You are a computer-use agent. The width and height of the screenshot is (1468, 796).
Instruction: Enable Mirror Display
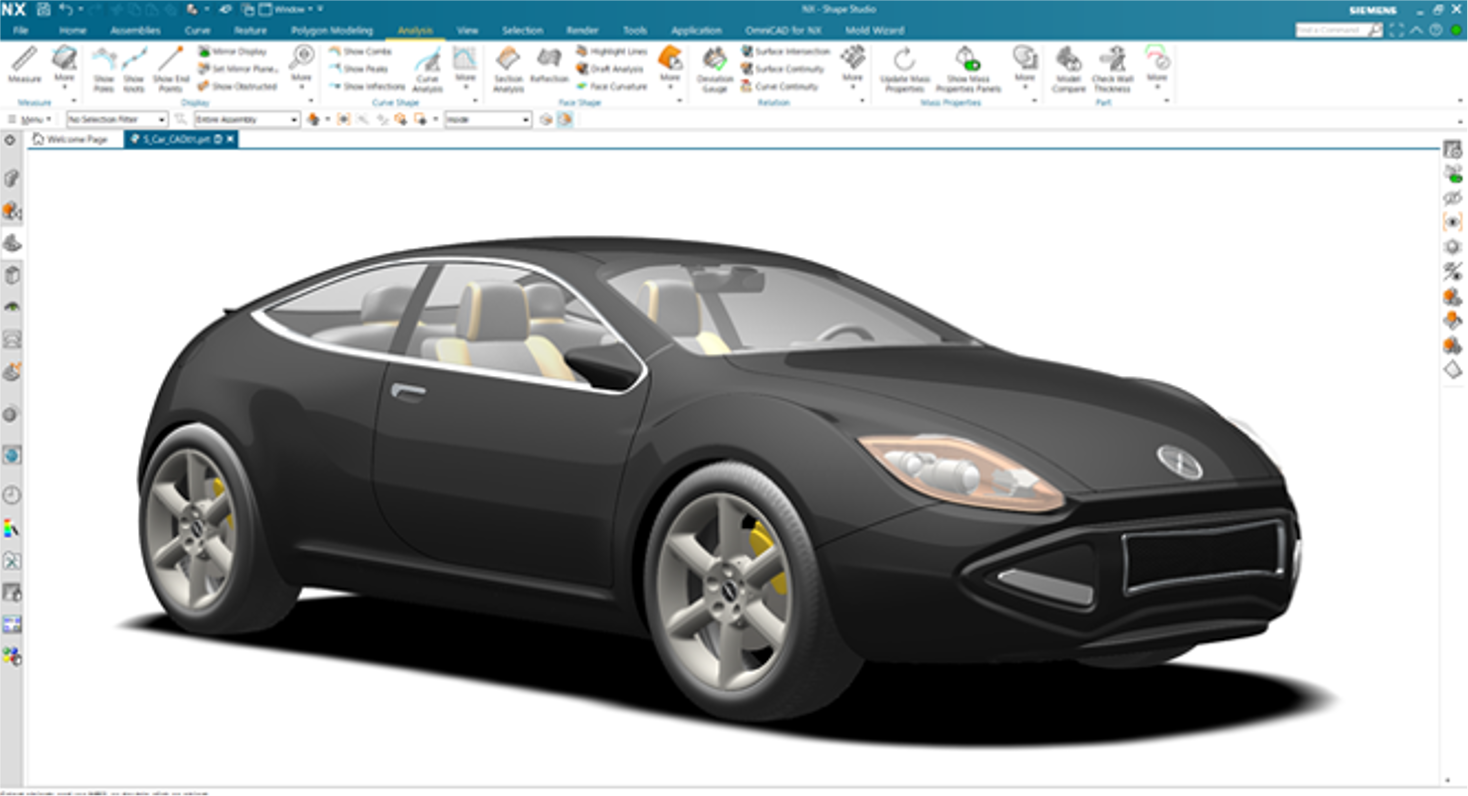[232, 51]
